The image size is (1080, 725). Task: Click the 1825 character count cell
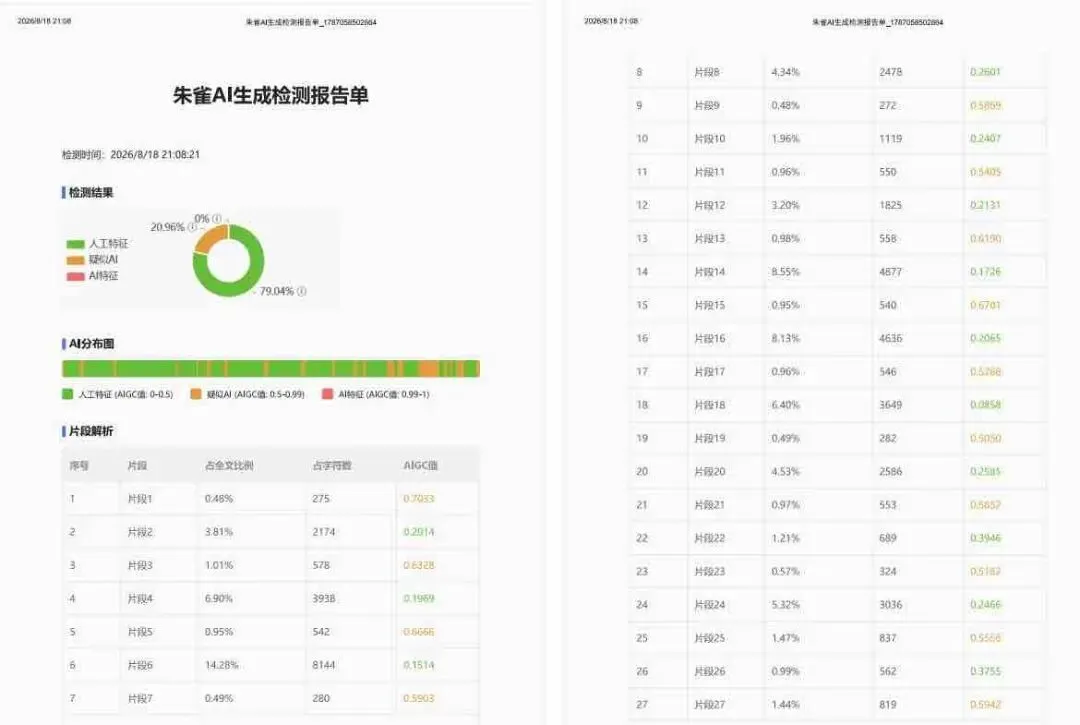891,205
